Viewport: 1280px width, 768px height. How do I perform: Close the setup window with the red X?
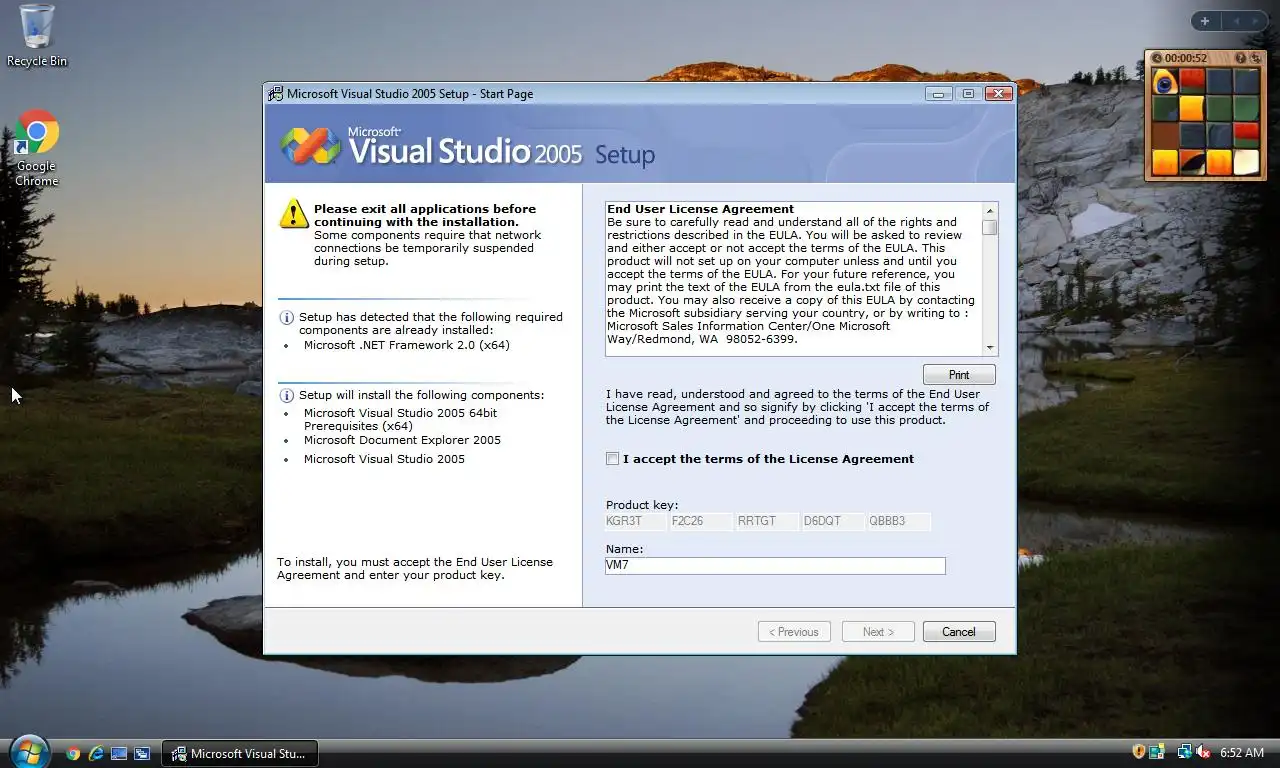(x=998, y=94)
